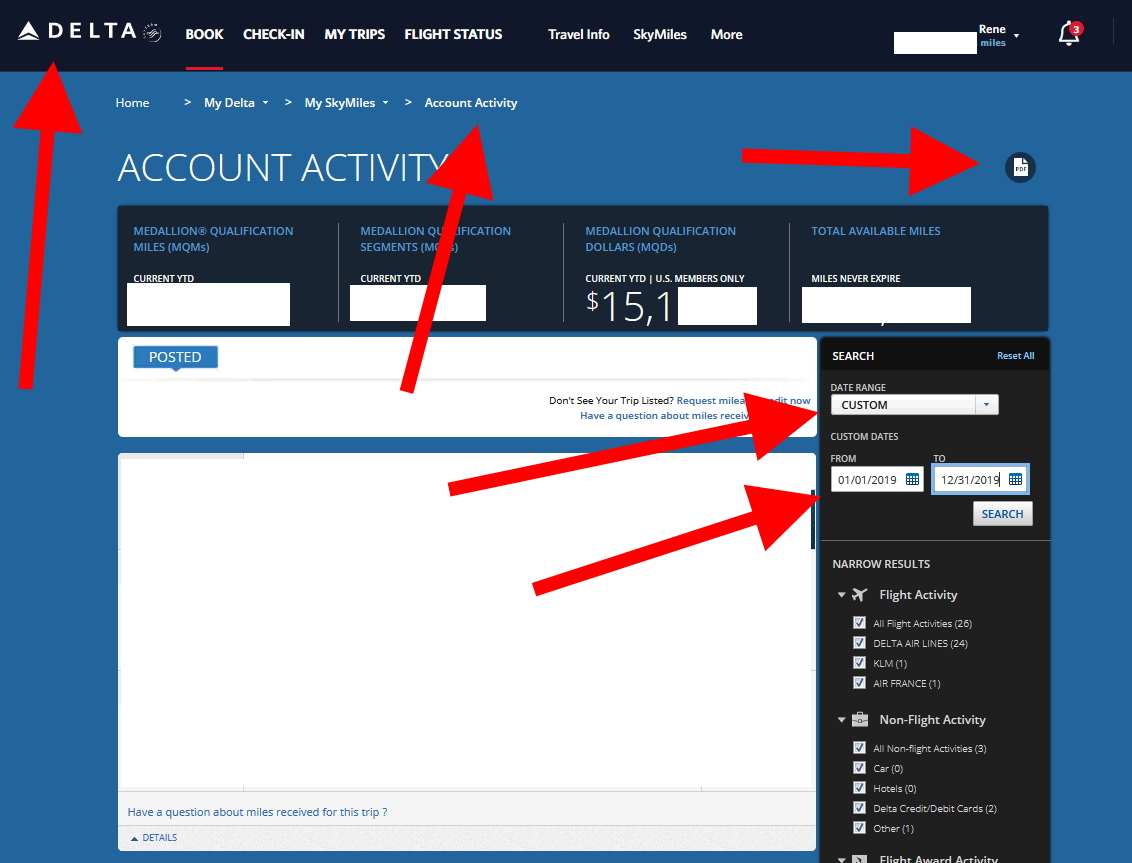Select the POSTED tab
The image size is (1132, 863).
coord(175,356)
